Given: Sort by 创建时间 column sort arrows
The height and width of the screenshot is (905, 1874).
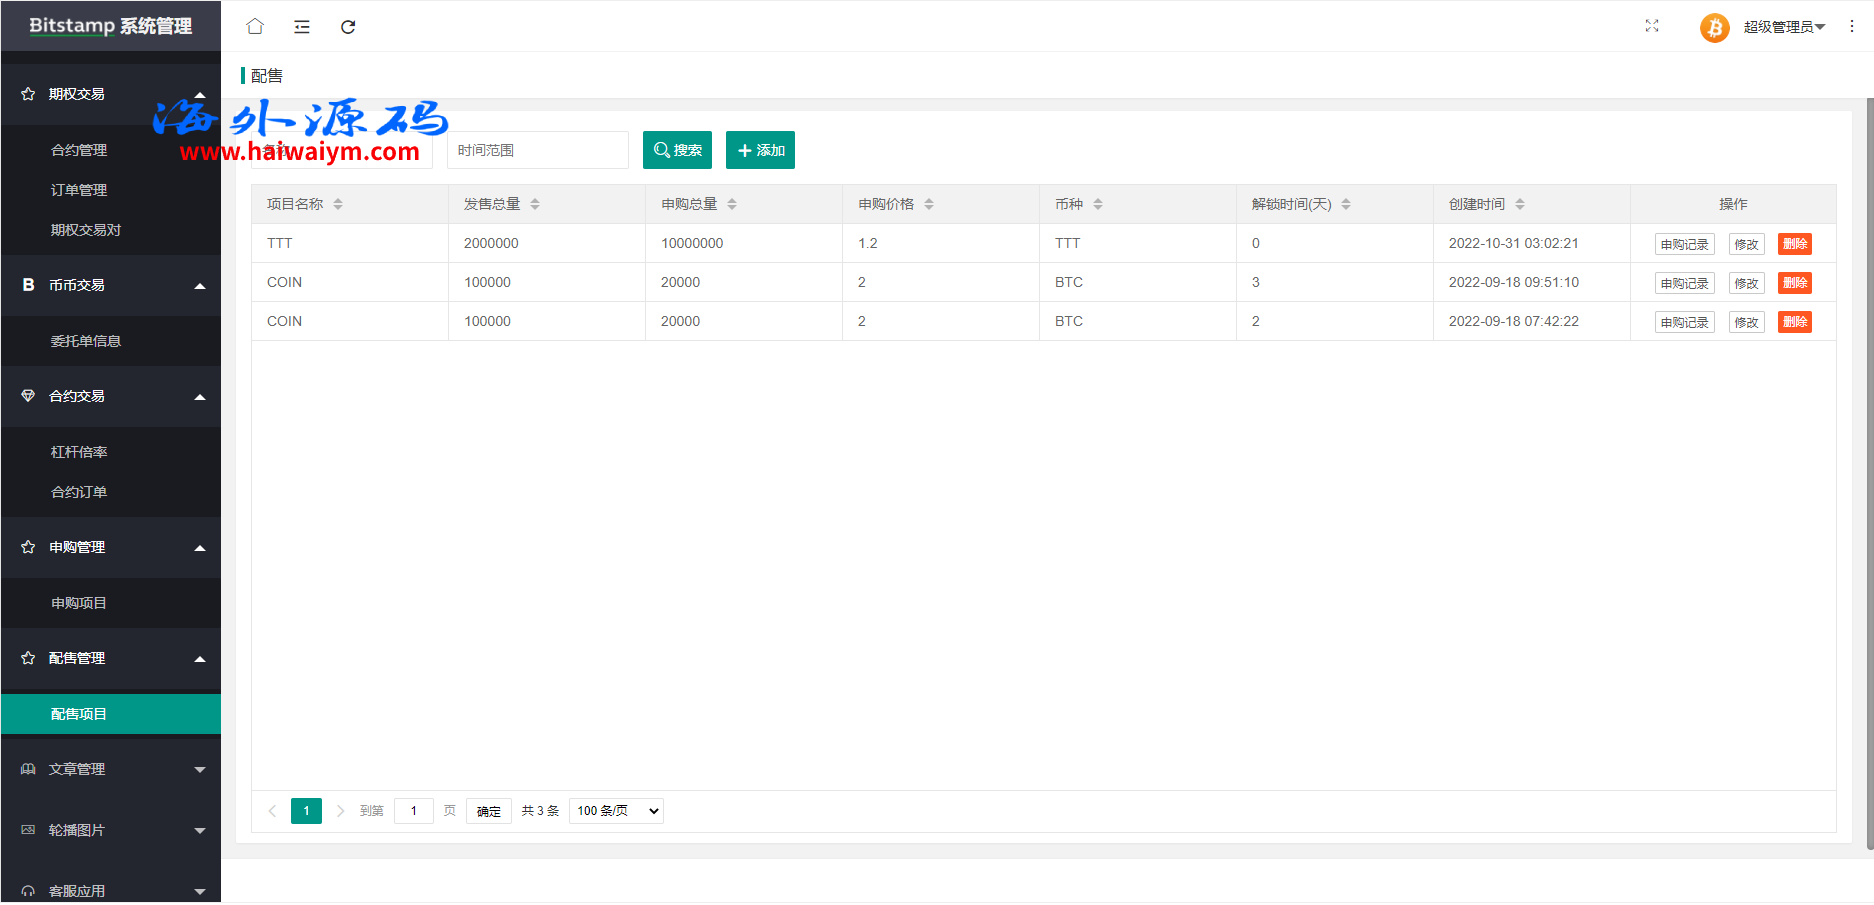Looking at the screenshot, I should 1520,204.
